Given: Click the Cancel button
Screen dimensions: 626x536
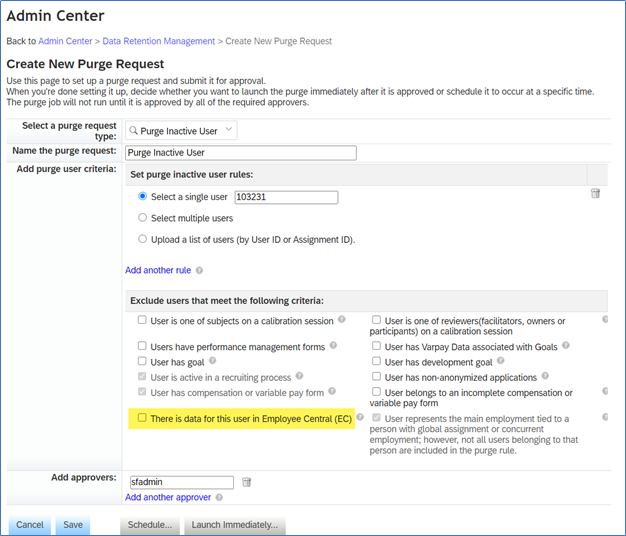Looking at the screenshot, I should click(x=30, y=525).
